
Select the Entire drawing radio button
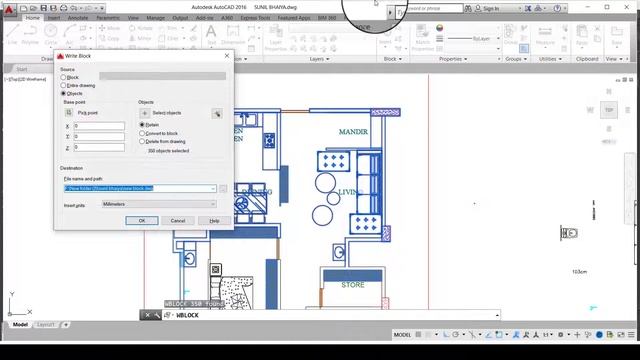point(63,85)
